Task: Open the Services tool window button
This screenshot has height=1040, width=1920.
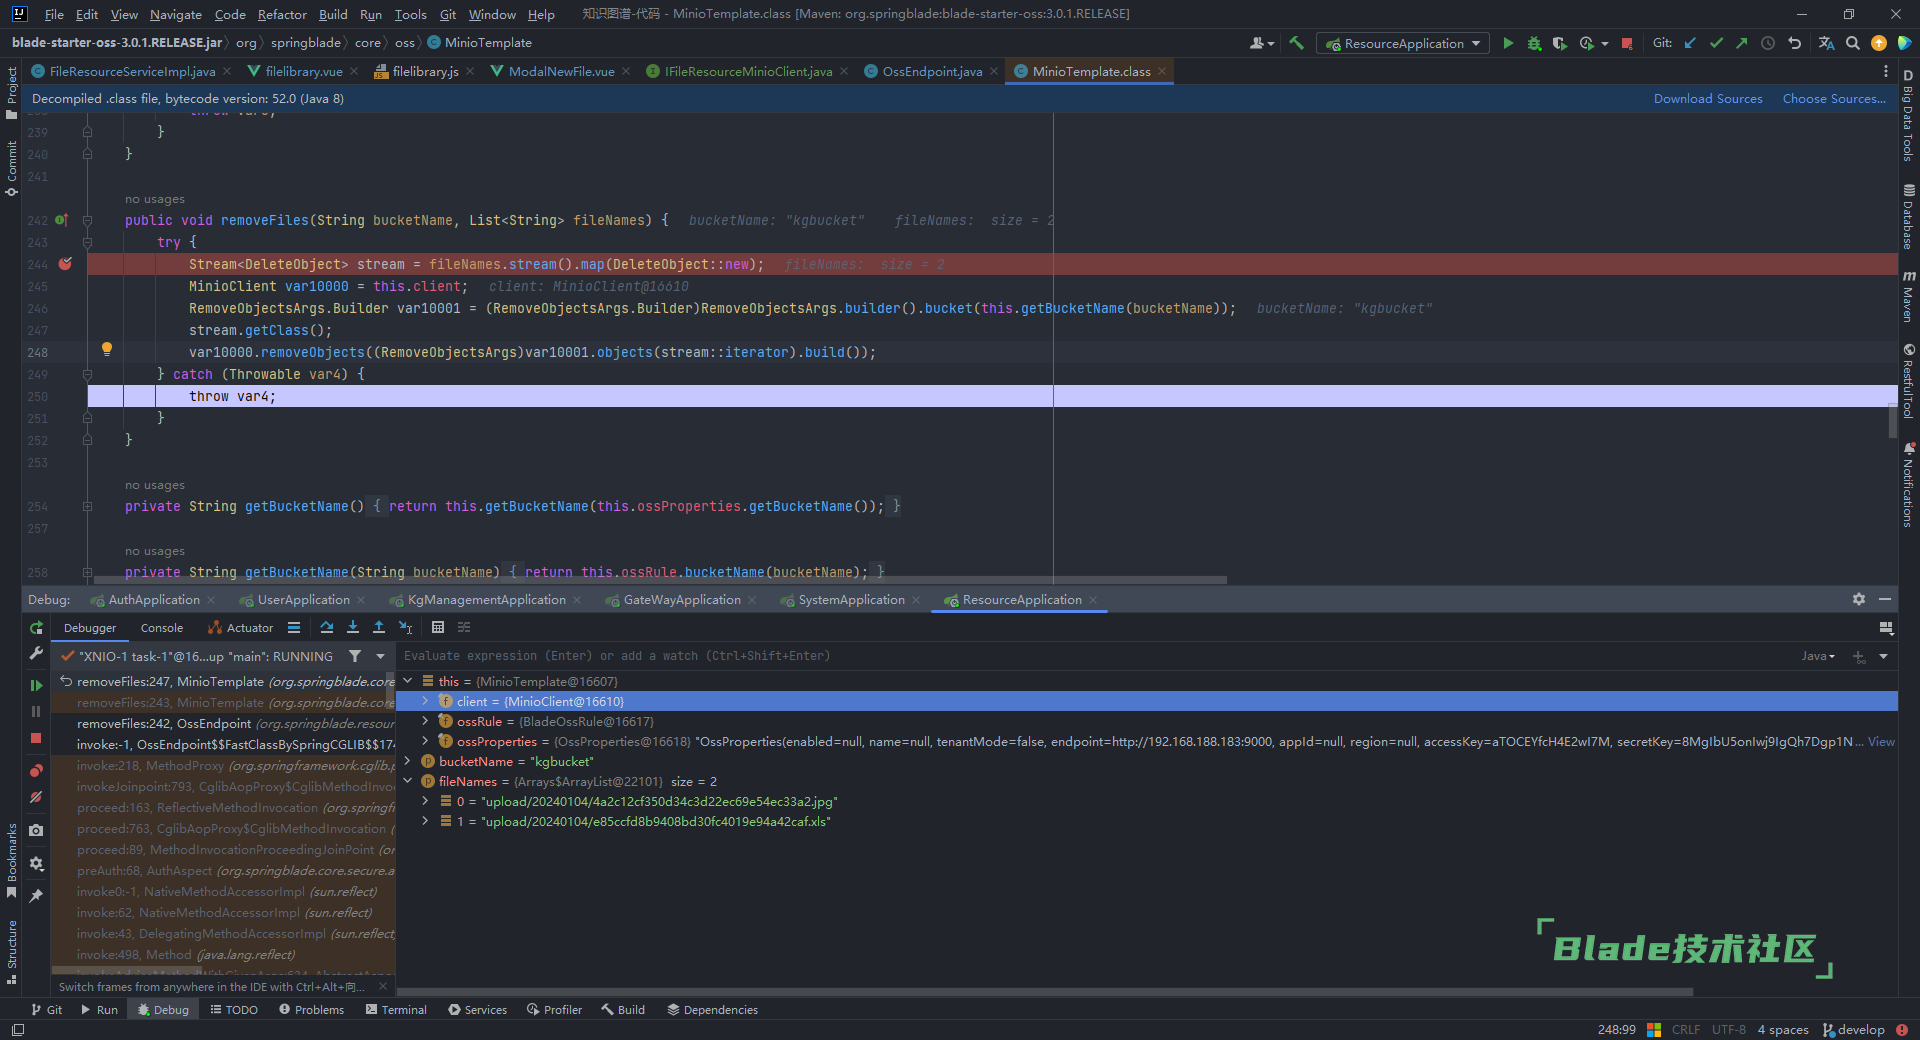Action: coord(477,1009)
